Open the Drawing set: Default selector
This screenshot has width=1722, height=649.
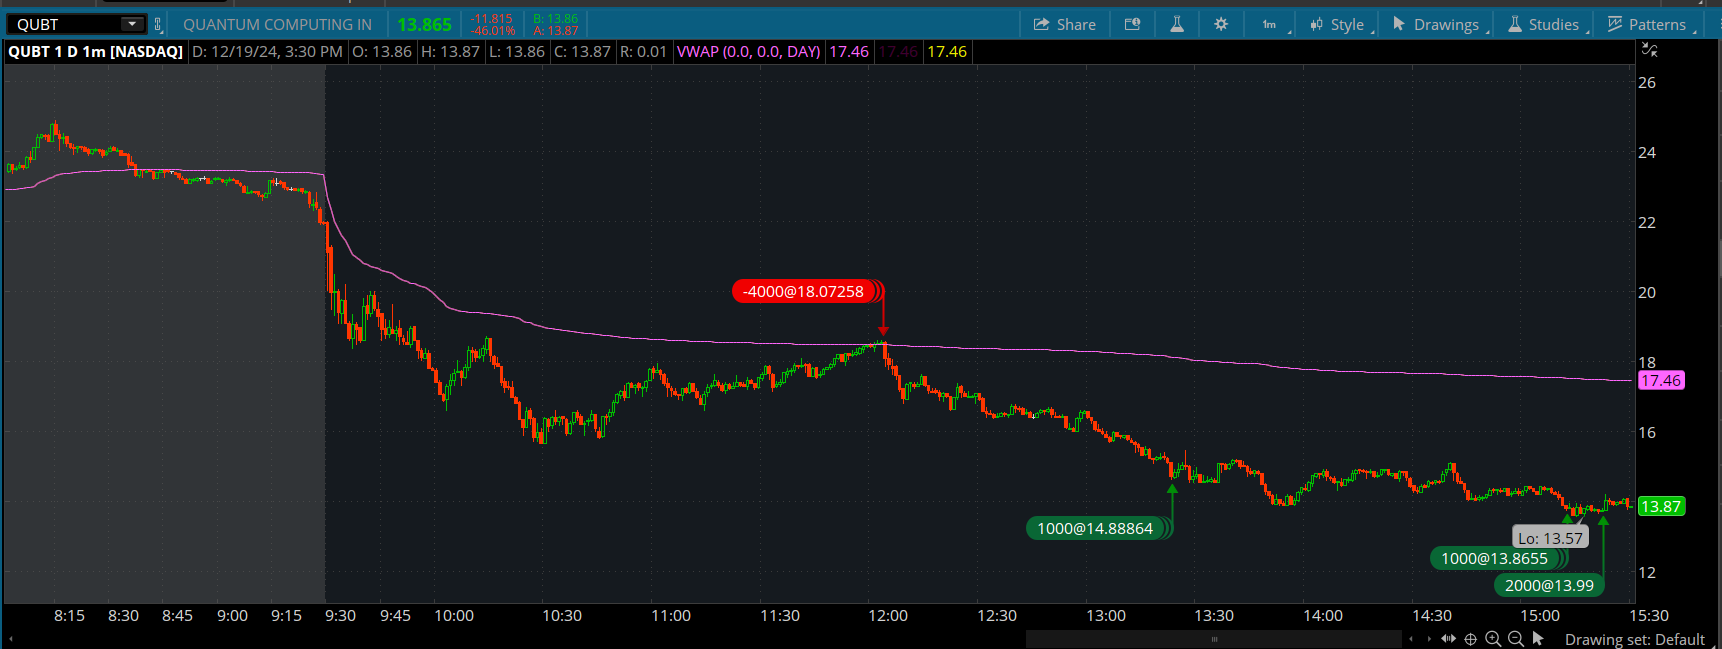[1634, 639]
